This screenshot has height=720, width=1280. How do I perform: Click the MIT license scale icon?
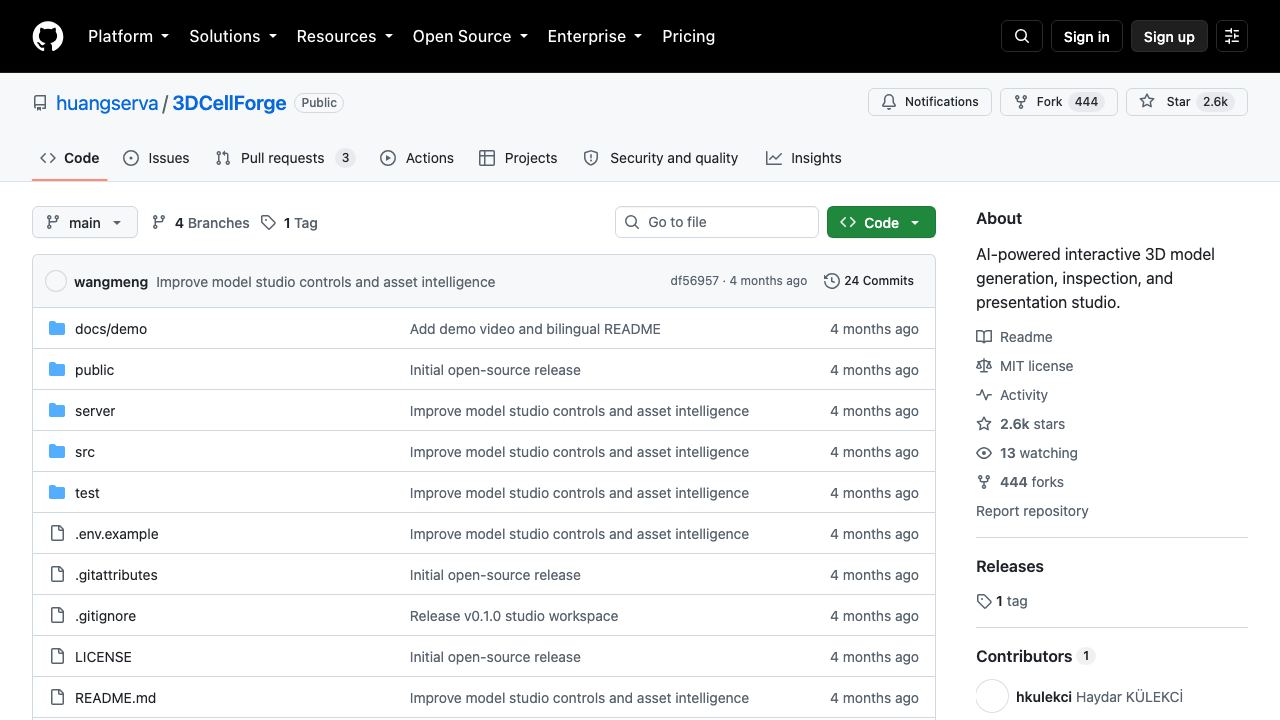click(984, 366)
